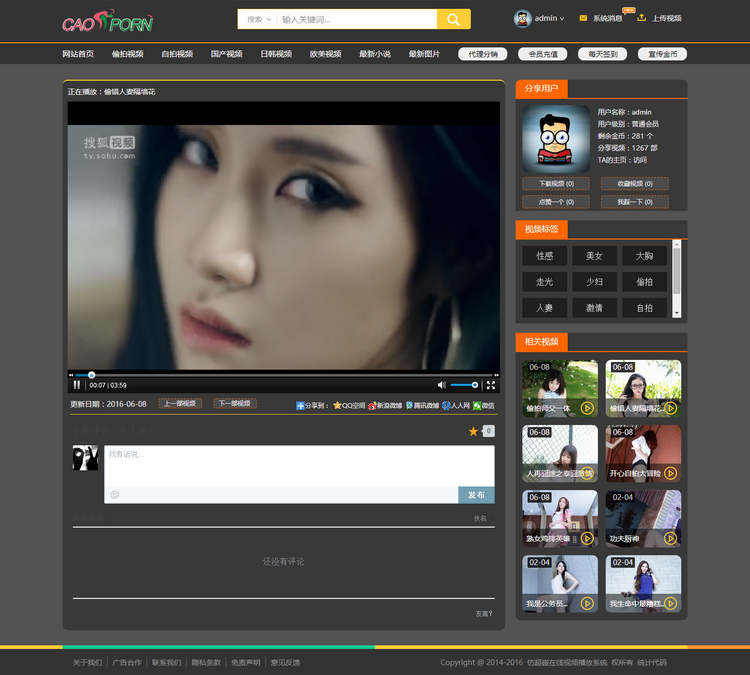Open the emoji picker in comment box
The width and height of the screenshot is (750, 675).
click(114, 495)
